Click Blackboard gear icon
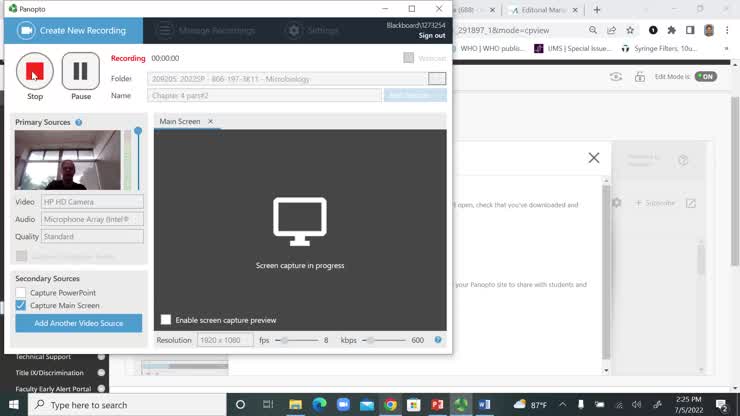This screenshot has height=416, width=740. pos(617,203)
